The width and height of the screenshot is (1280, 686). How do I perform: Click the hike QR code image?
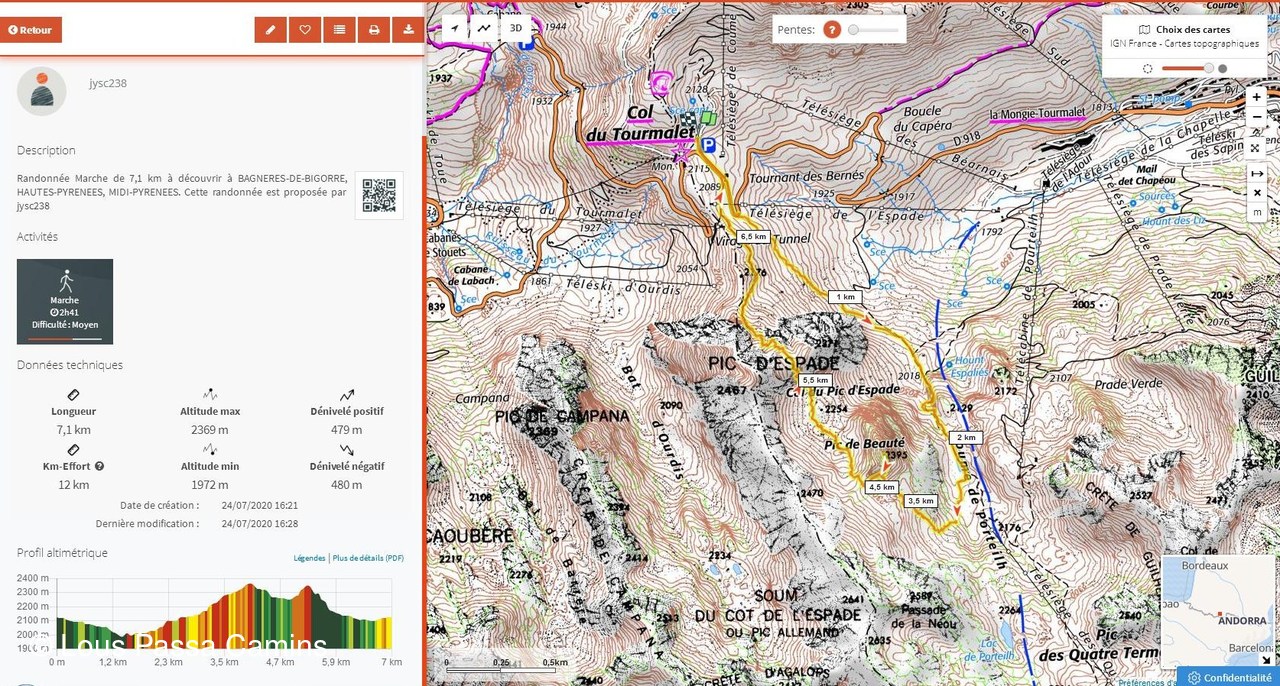[379, 195]
